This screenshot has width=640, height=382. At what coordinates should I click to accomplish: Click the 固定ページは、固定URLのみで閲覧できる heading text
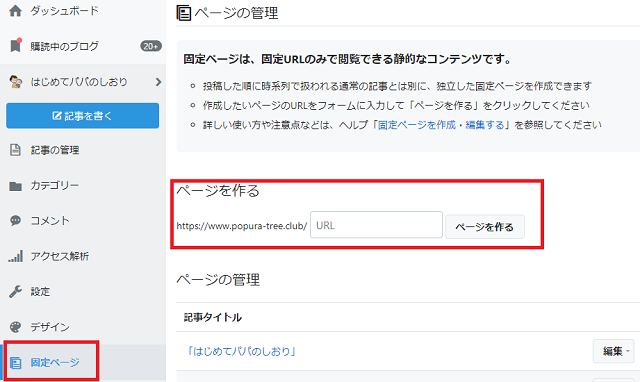pyautogui.click(x=348, y=59)
